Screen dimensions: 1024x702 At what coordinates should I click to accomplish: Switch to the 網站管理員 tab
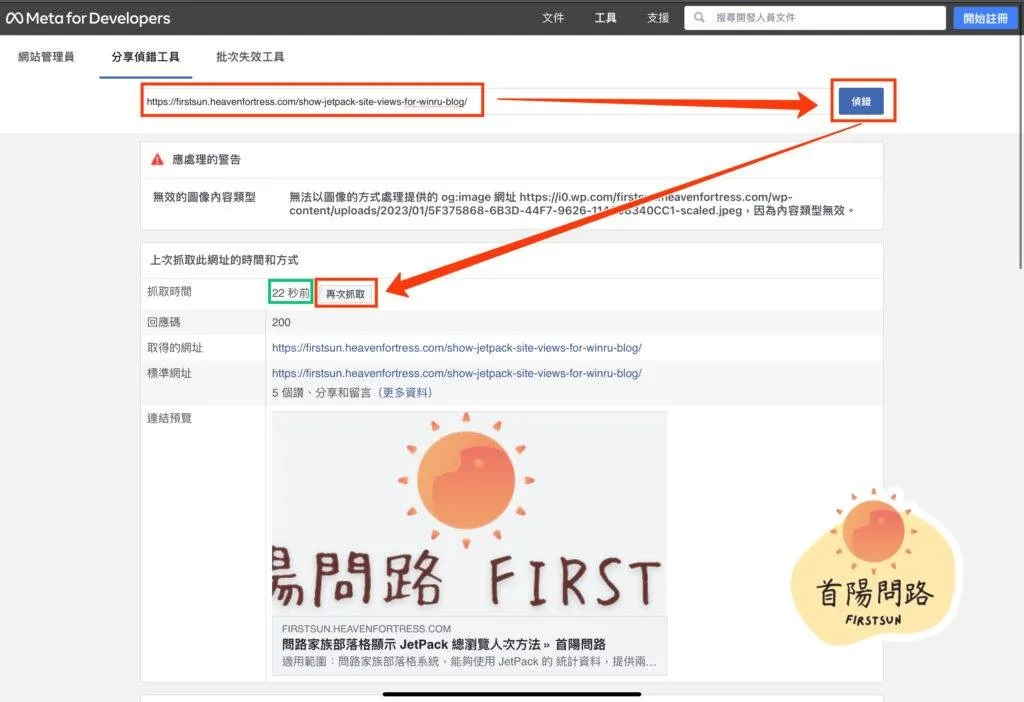pos(46,58)
